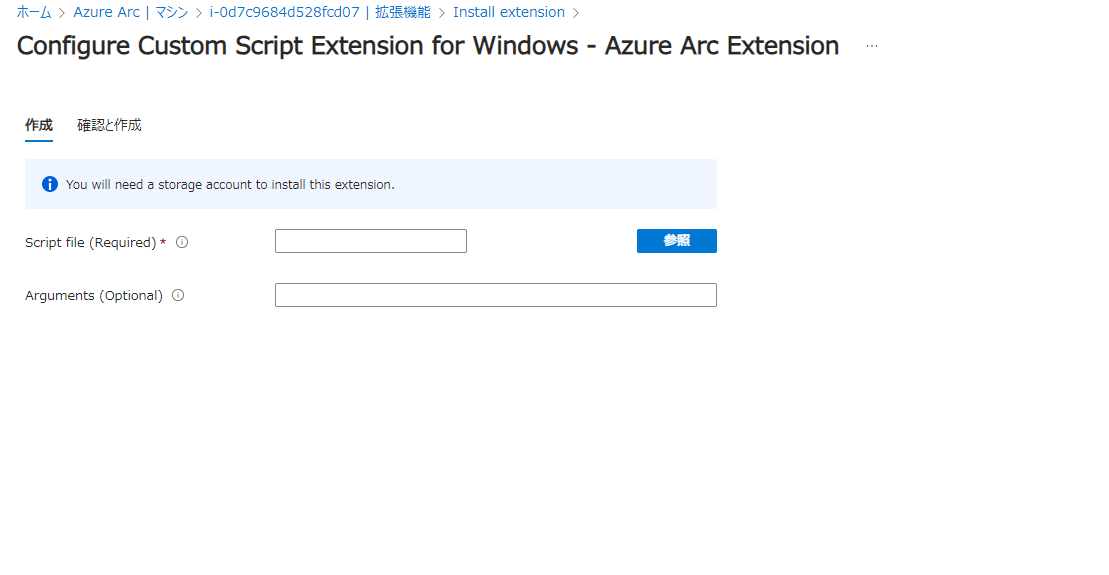
Task: Focus the Arguments input field
Action: (496, 295)
